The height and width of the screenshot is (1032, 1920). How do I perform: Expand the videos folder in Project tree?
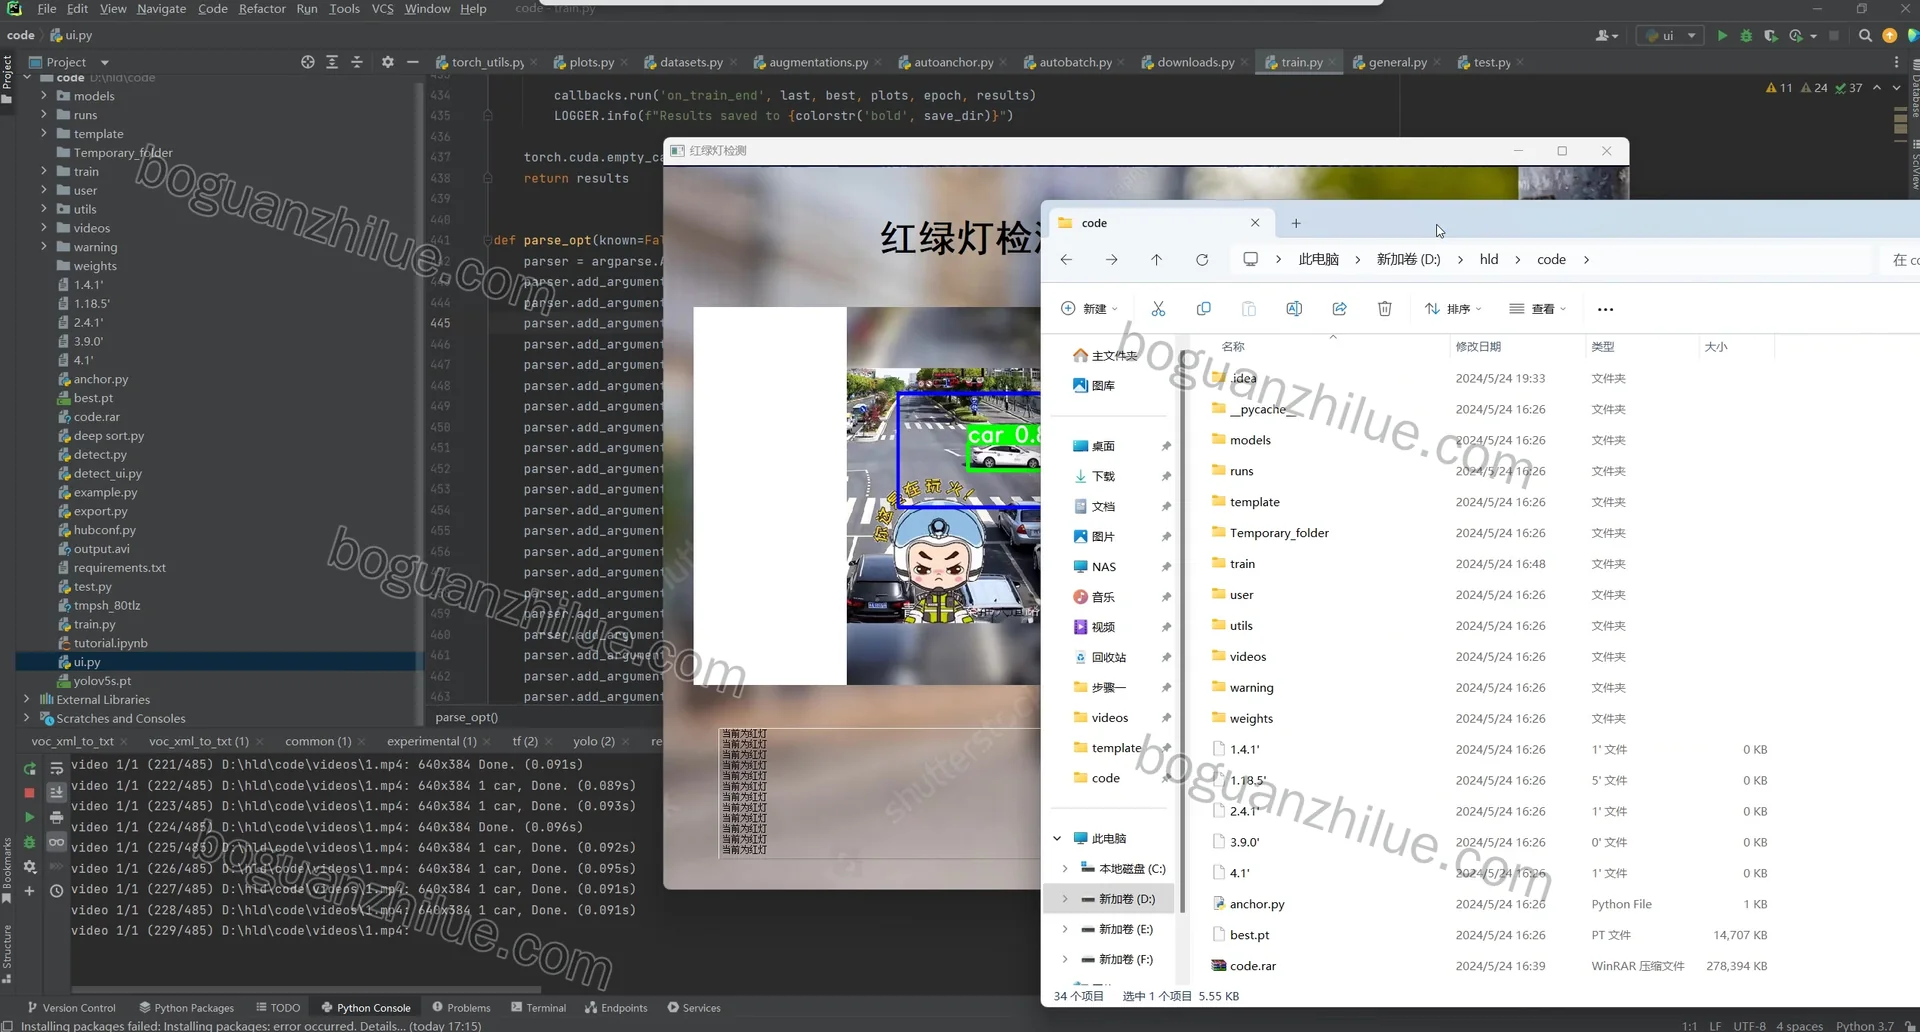pos(44,228)
